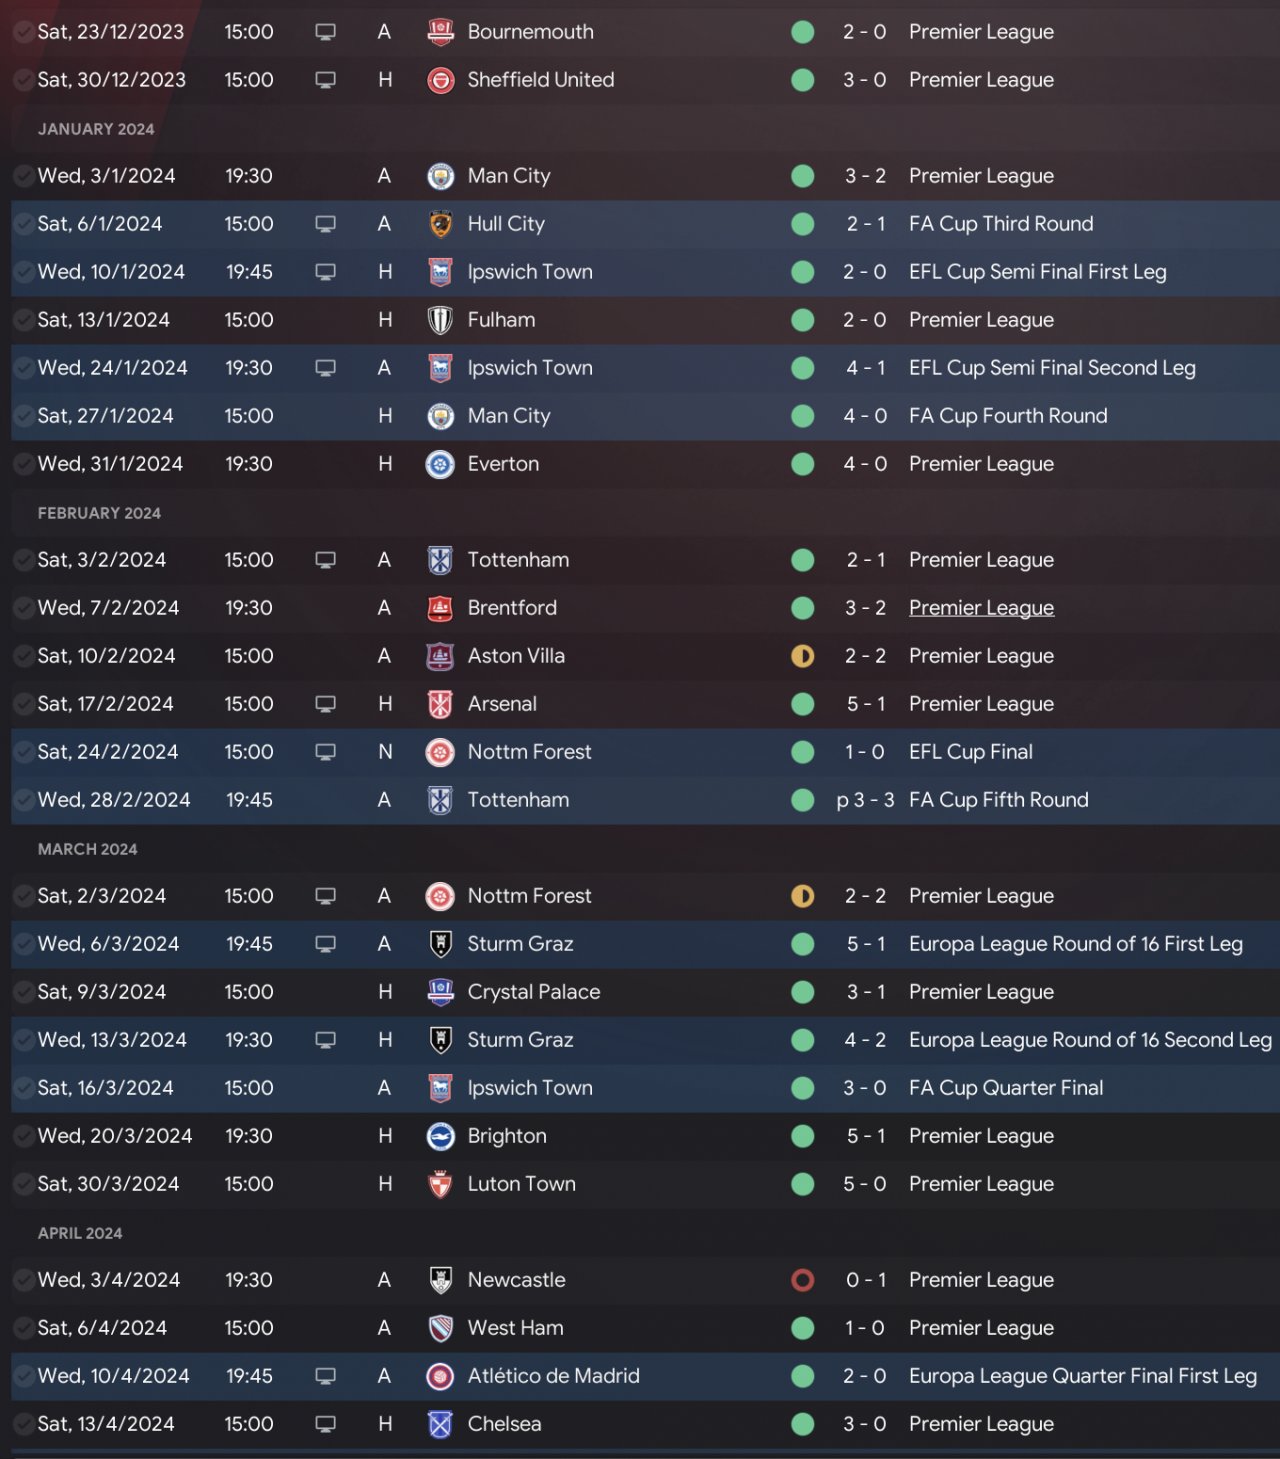Image resolution: width=1280 pixels, height=1459 pixels.
Task: Click TV icon on EFL Cup Final row
Action: pos(325,752)
